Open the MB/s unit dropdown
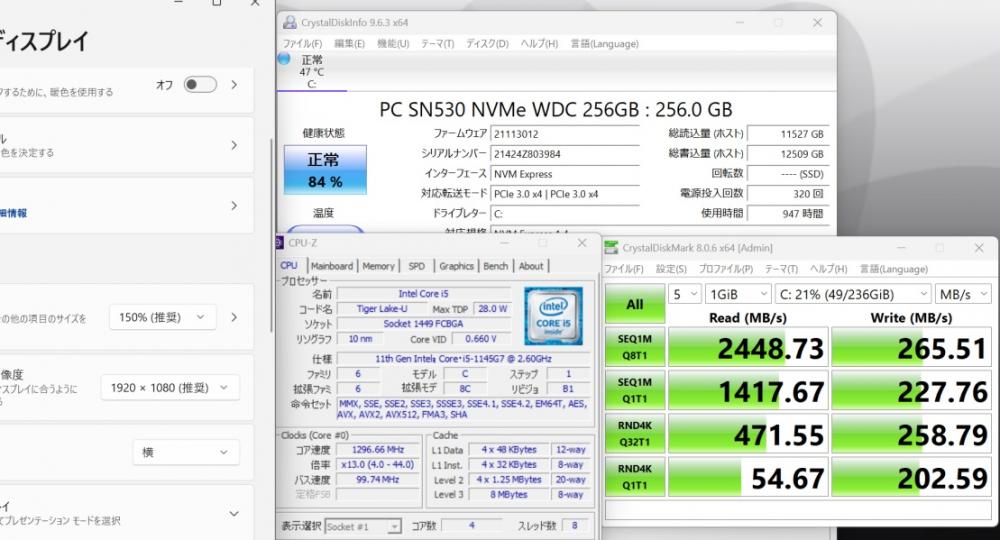1000x540 pixels. click(963, 295)
